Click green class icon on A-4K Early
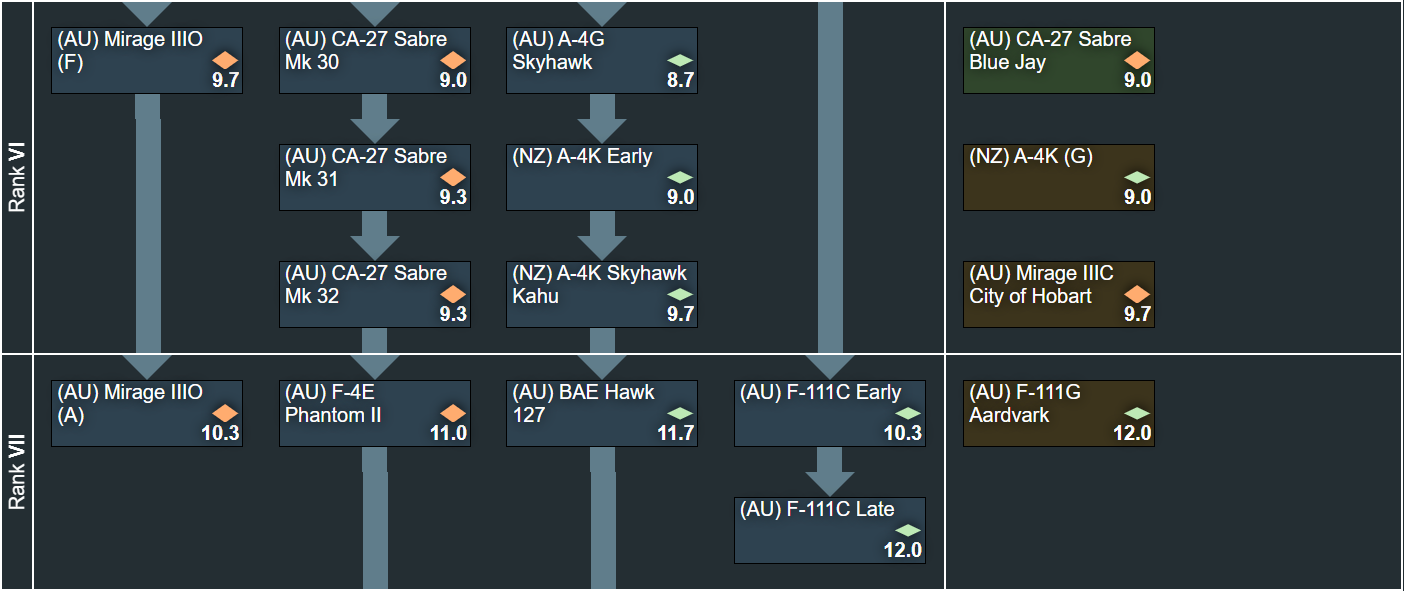This screenshot has width=1404, height=591. [x=681, y=177]
